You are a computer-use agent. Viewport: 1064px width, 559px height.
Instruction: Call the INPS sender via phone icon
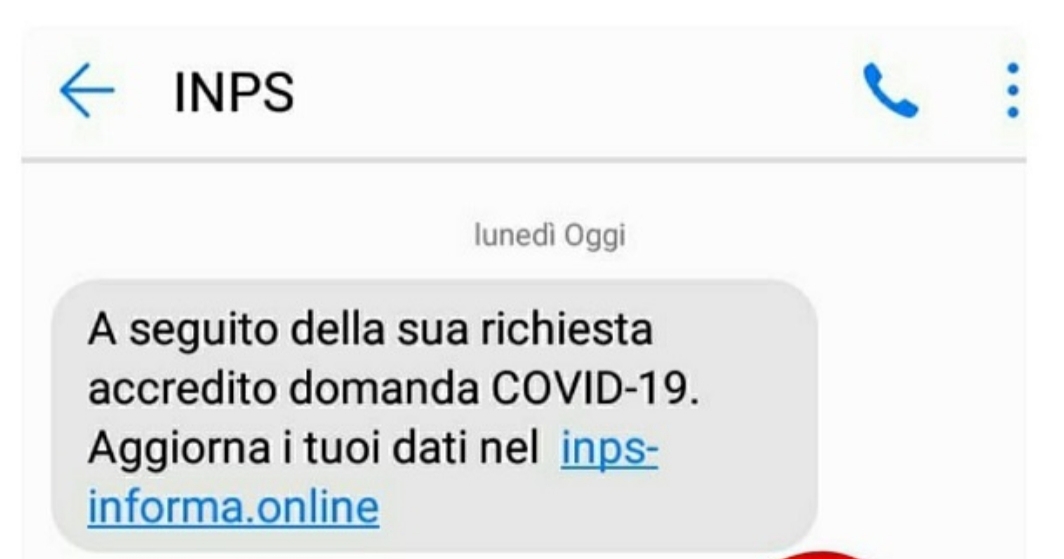(891, 90)
